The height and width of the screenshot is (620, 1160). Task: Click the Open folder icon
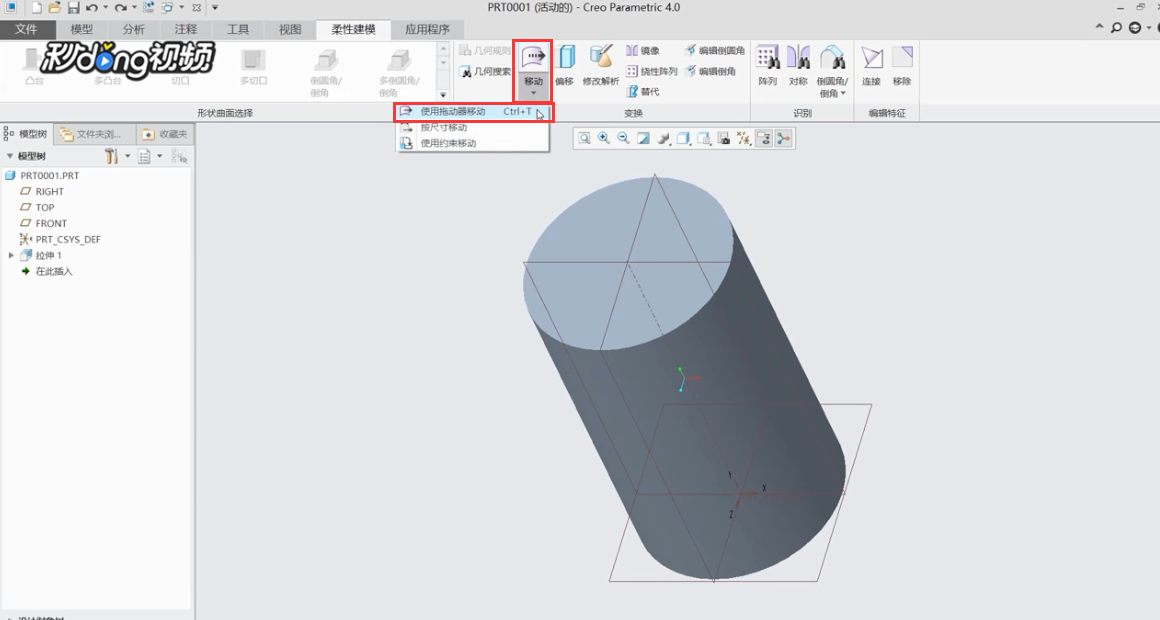pos(54,7)
